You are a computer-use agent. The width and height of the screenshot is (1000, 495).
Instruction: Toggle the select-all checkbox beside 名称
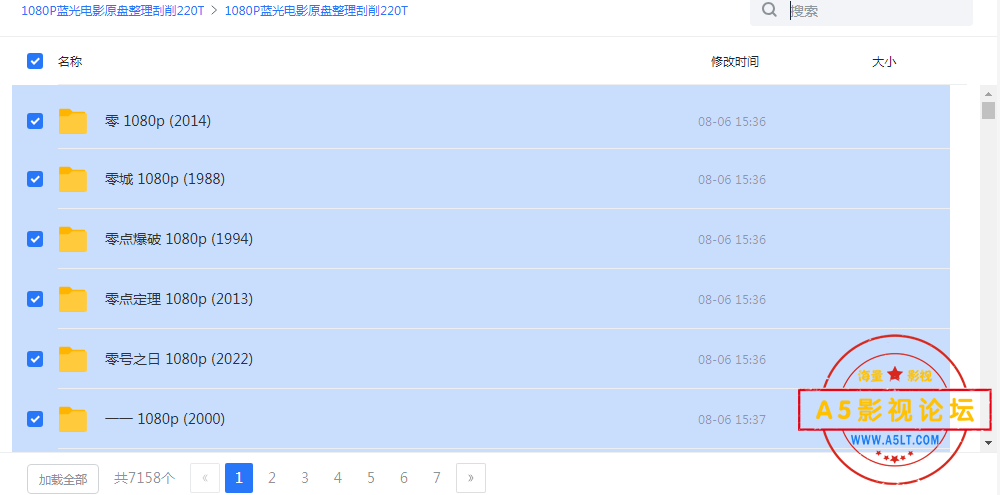[34, 61]
